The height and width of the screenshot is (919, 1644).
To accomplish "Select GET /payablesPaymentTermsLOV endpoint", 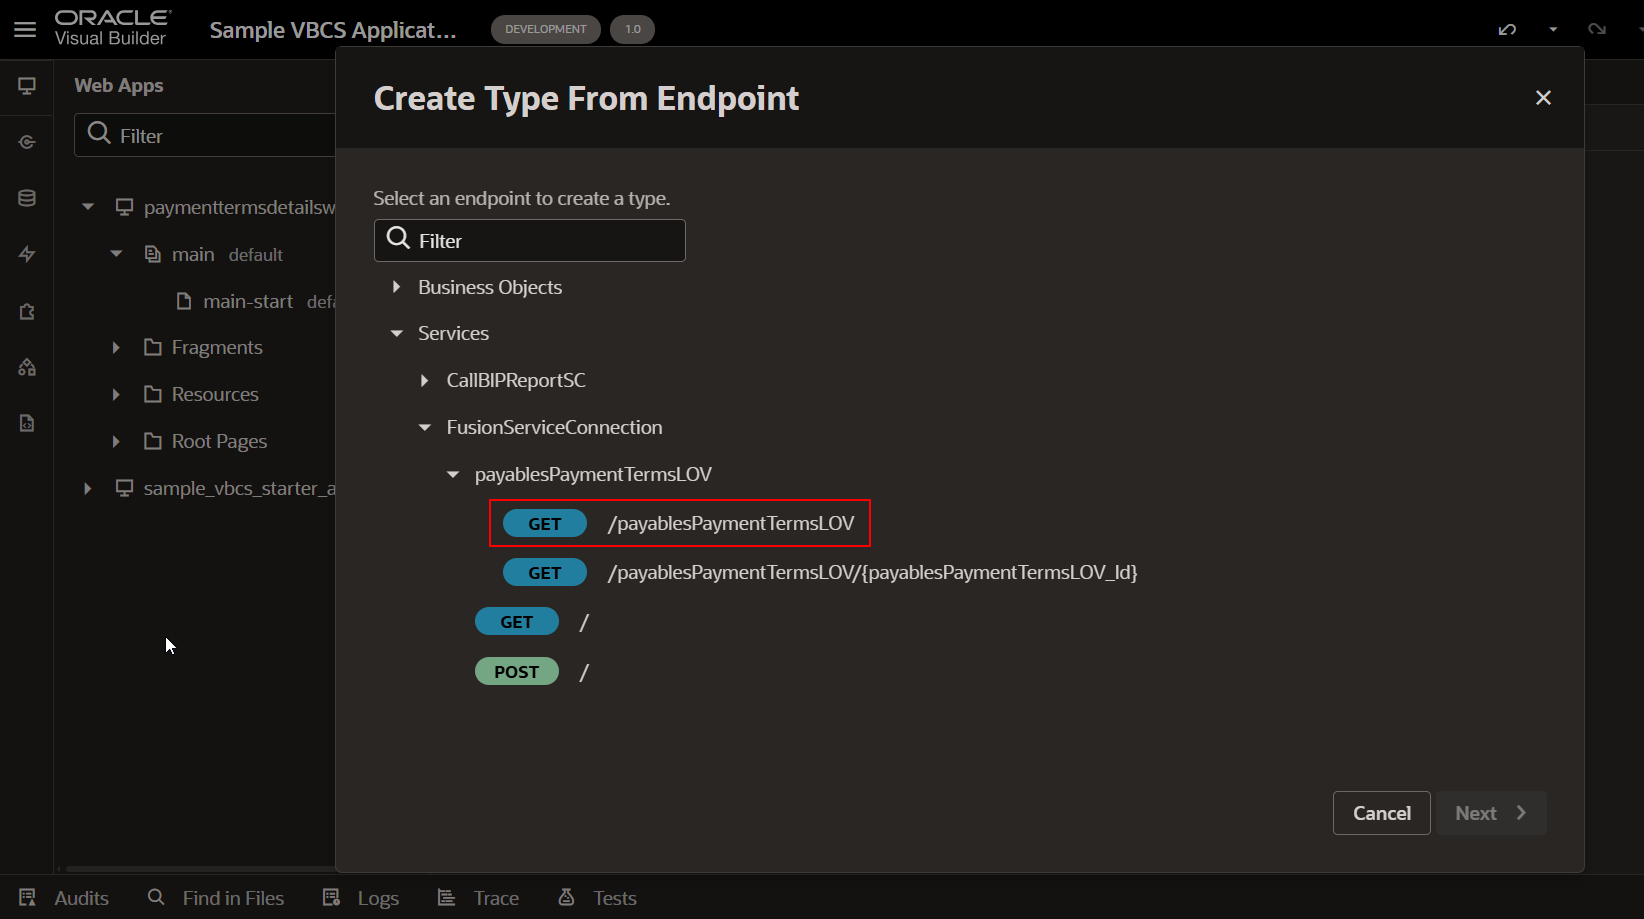I will pyautogui.click(x=680, y=523).
